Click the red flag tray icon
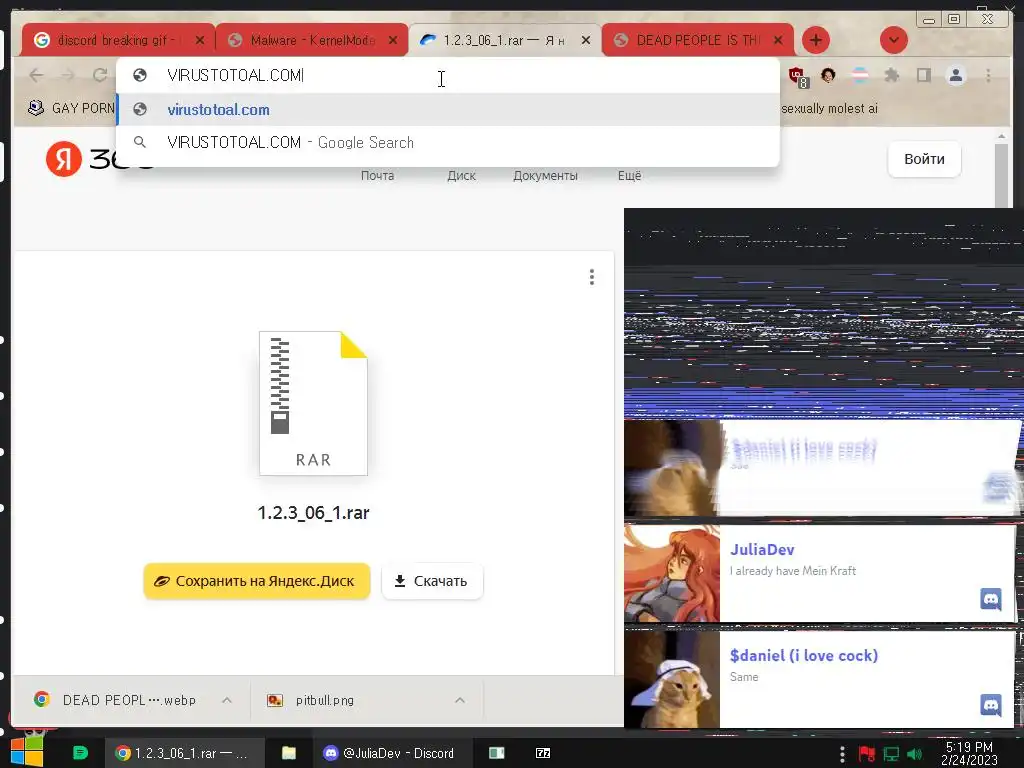Viewport: 1024px width, 768px height. point(867,754)
